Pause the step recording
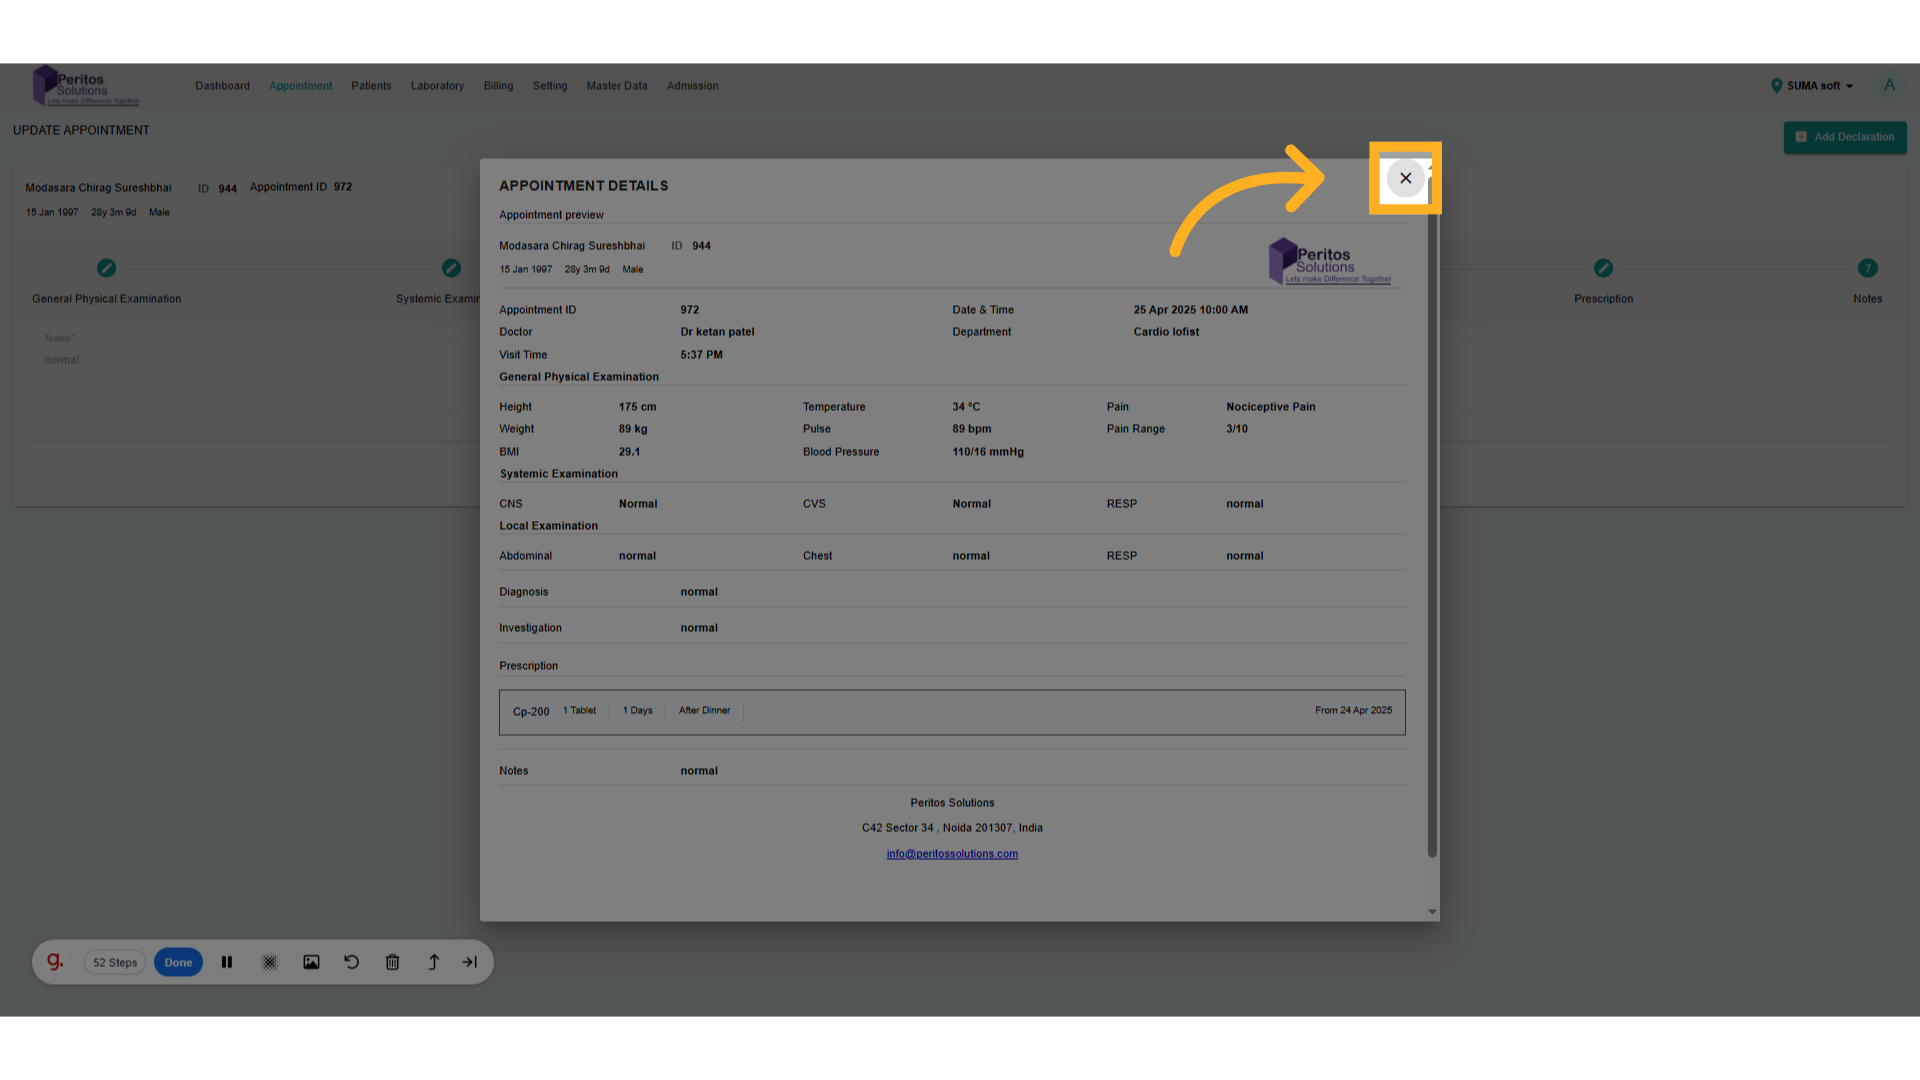This screenshot has width=1920, height=1080. (x=227, y=962)
